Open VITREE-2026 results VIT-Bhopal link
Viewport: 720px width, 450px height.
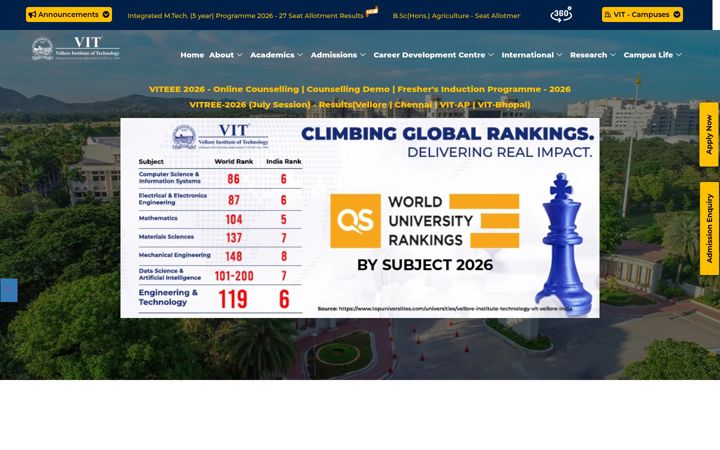504,105
